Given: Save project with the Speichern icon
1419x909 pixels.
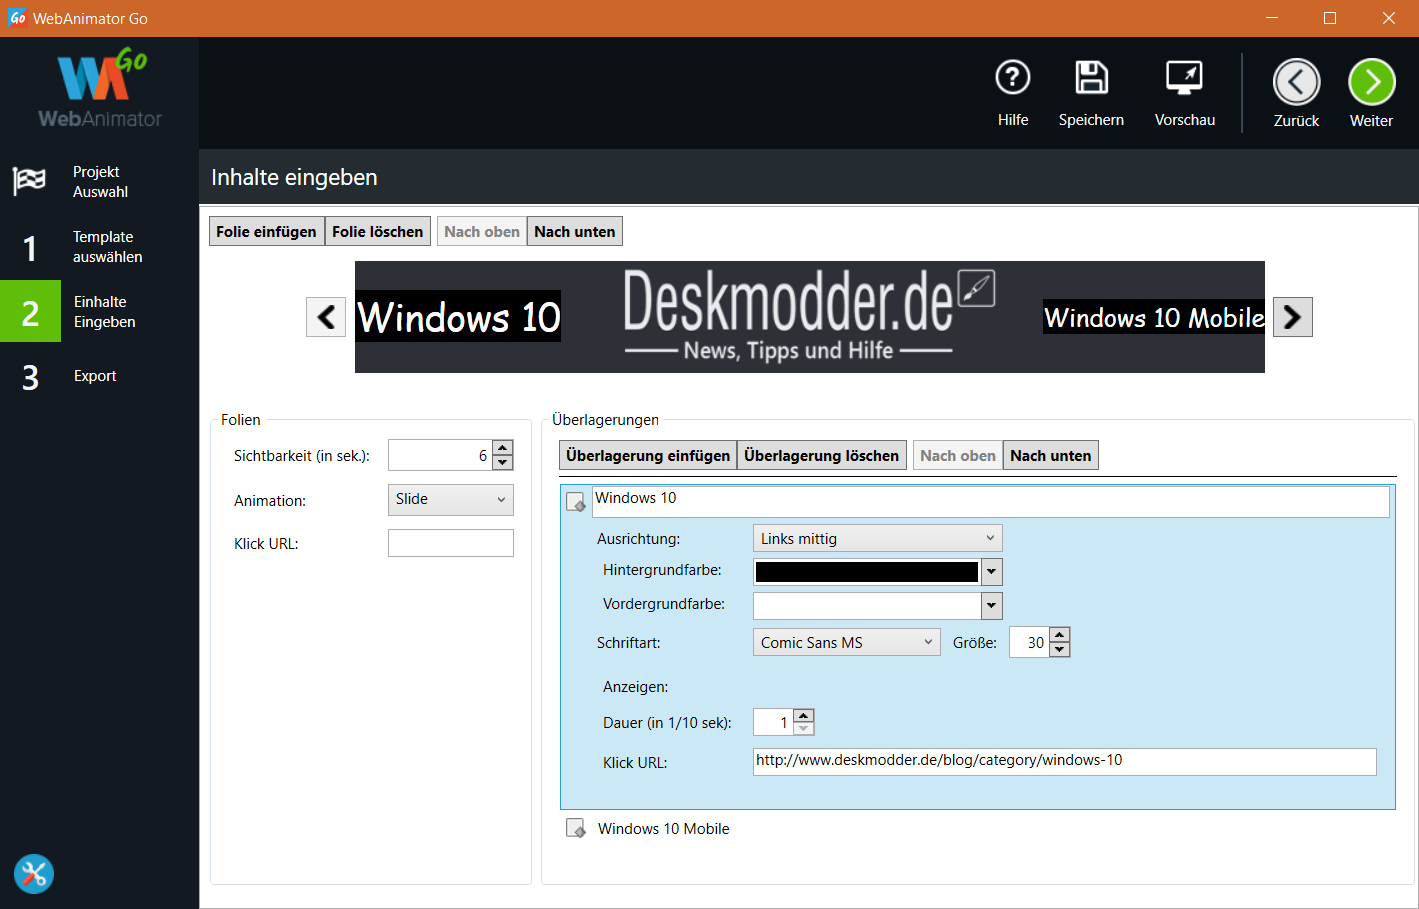Looking at the screenshot, I should pos(1091,78).
